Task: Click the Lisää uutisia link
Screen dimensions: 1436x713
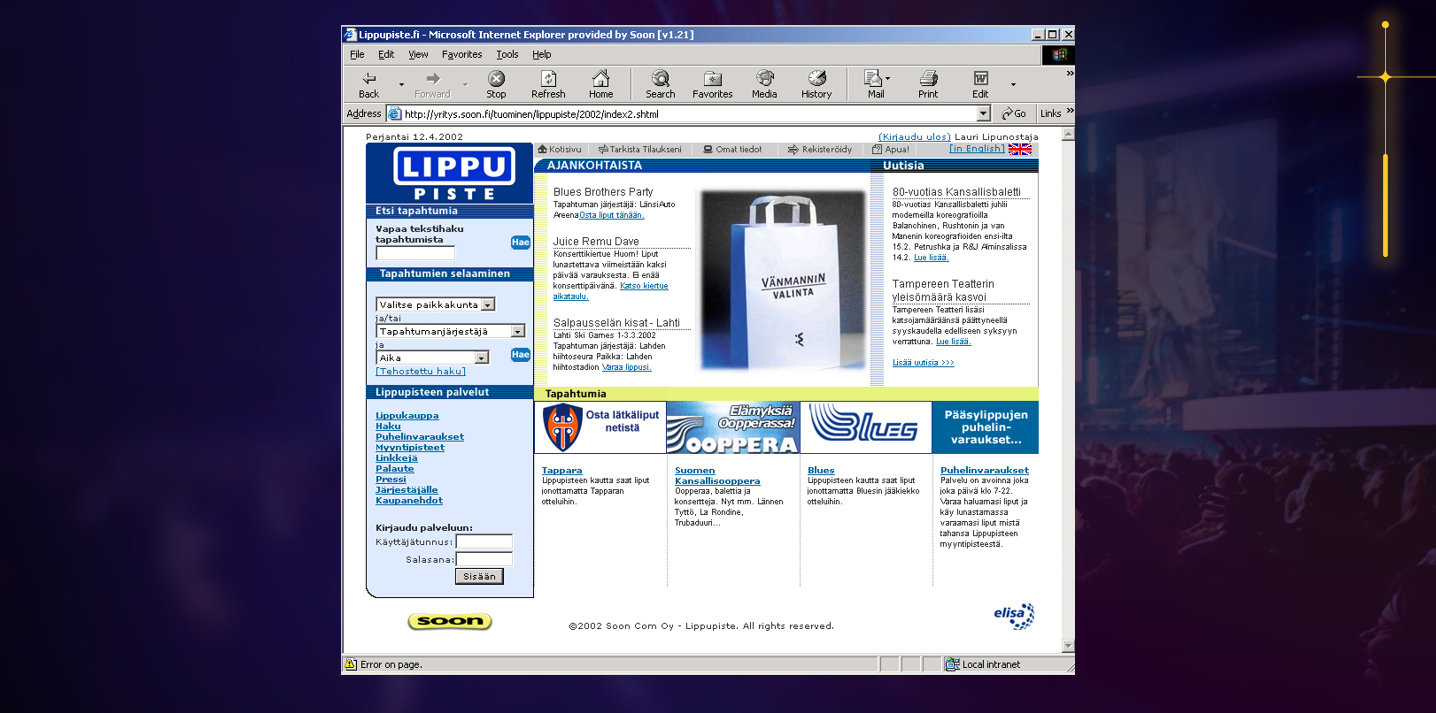Action: tap(924, 363)
